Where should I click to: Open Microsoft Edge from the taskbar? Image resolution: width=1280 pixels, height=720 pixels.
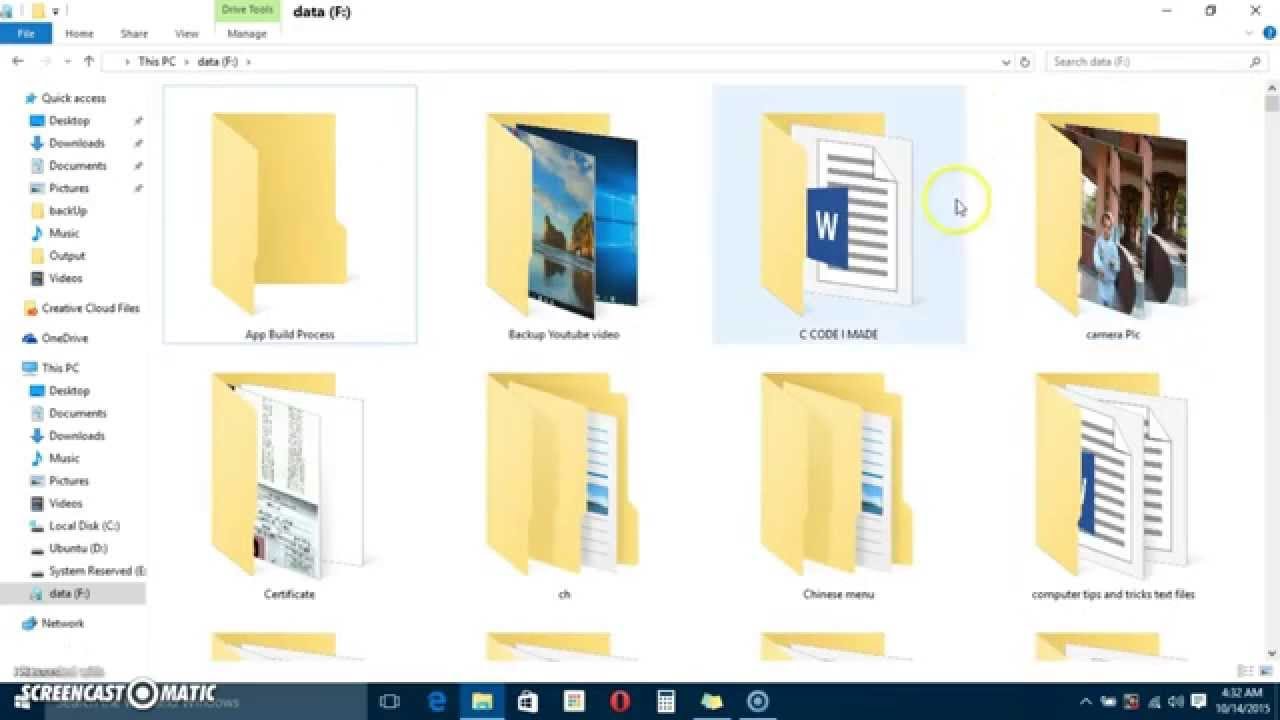tap(435, 702)
